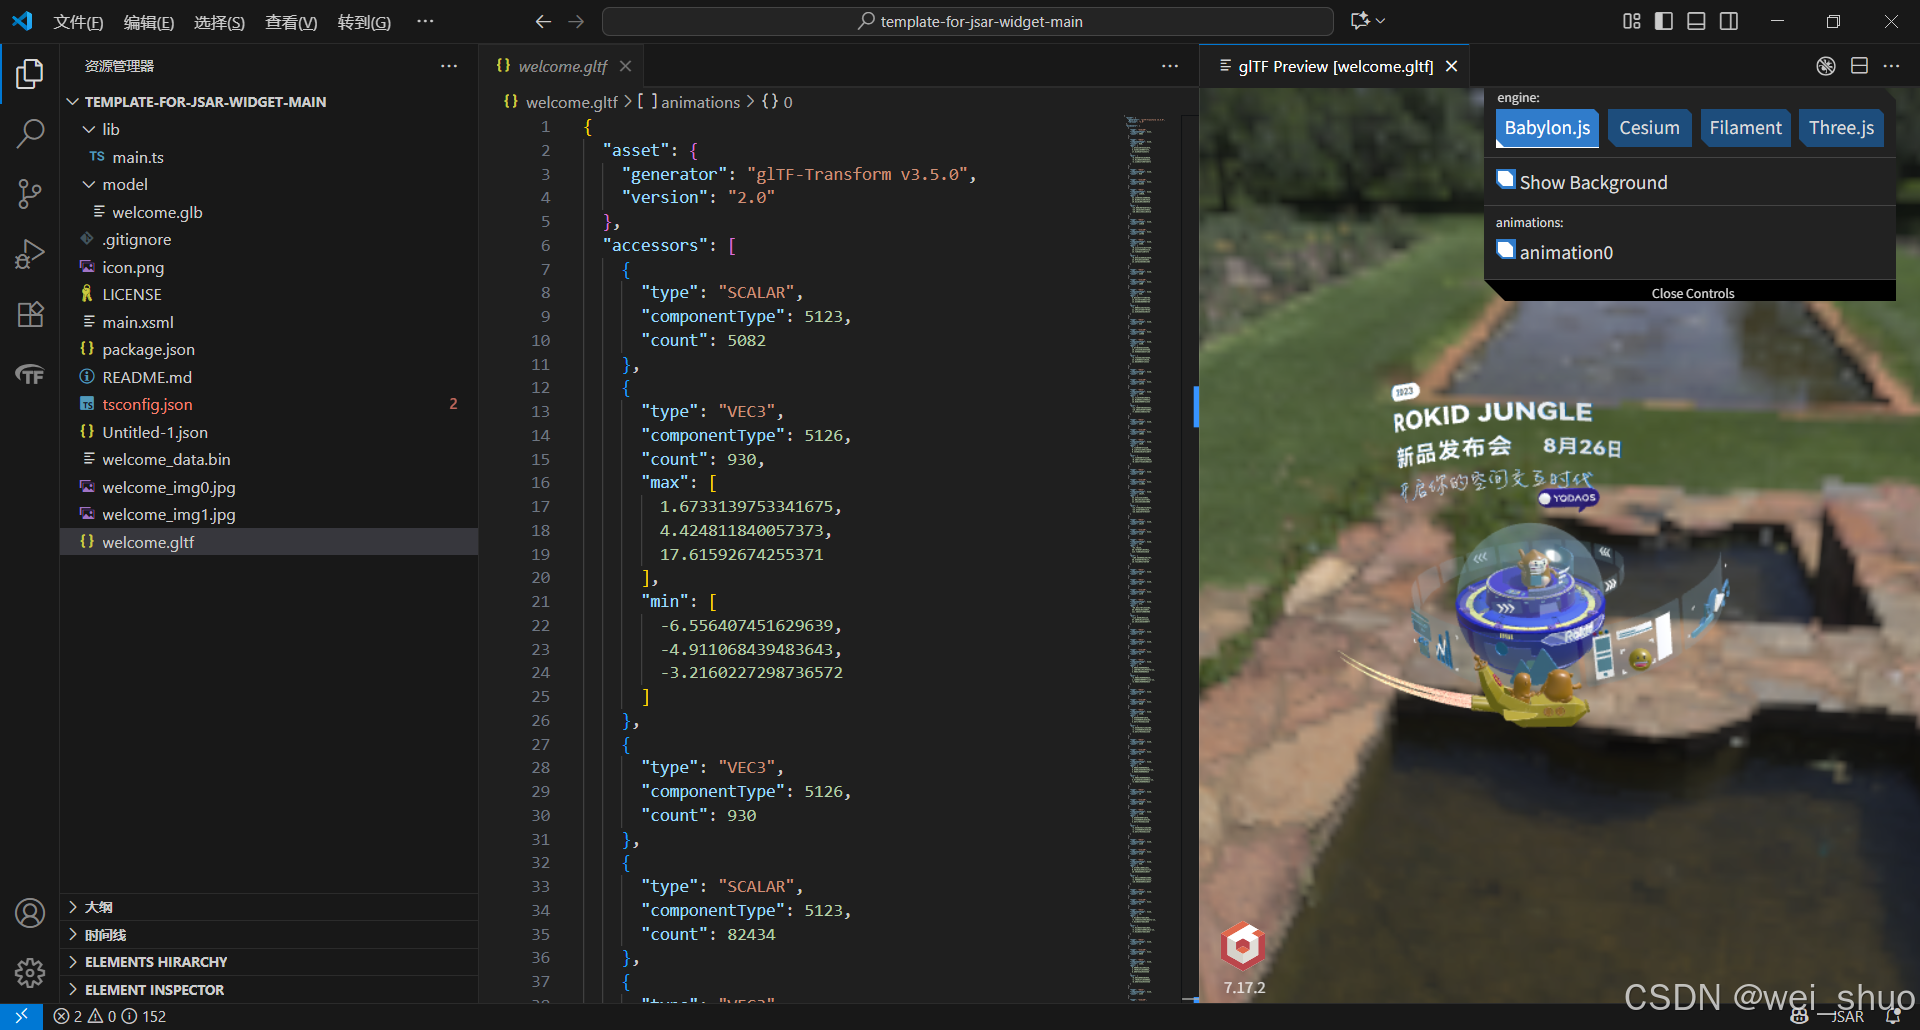The width and height of the screenshot is (1920, 1030).
Task: Open the 查看(V) menu
Action: (x=291, y=22)
